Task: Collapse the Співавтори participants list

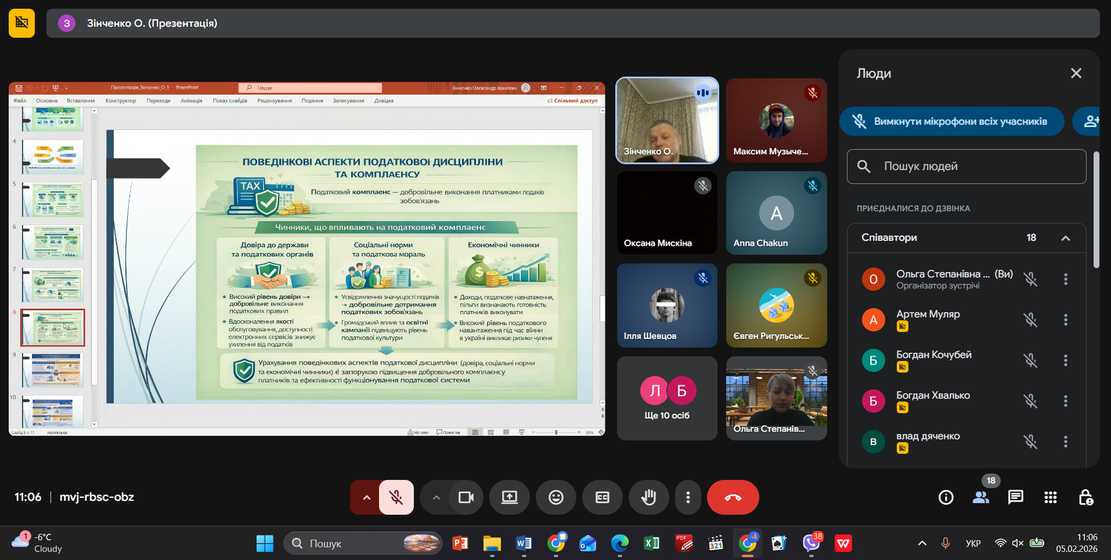Action: (1066, 238)
